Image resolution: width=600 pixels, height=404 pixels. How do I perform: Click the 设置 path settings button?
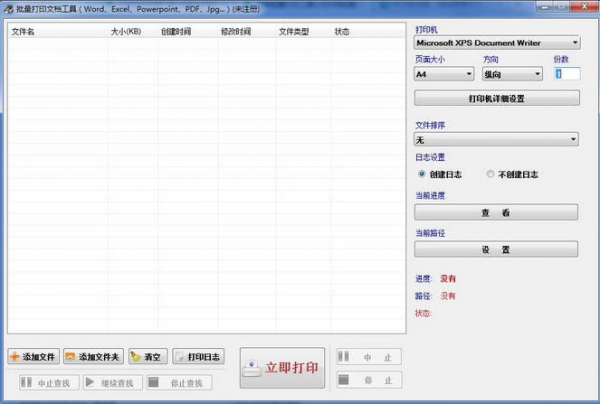pyautogui.click(x=496, y=249)
